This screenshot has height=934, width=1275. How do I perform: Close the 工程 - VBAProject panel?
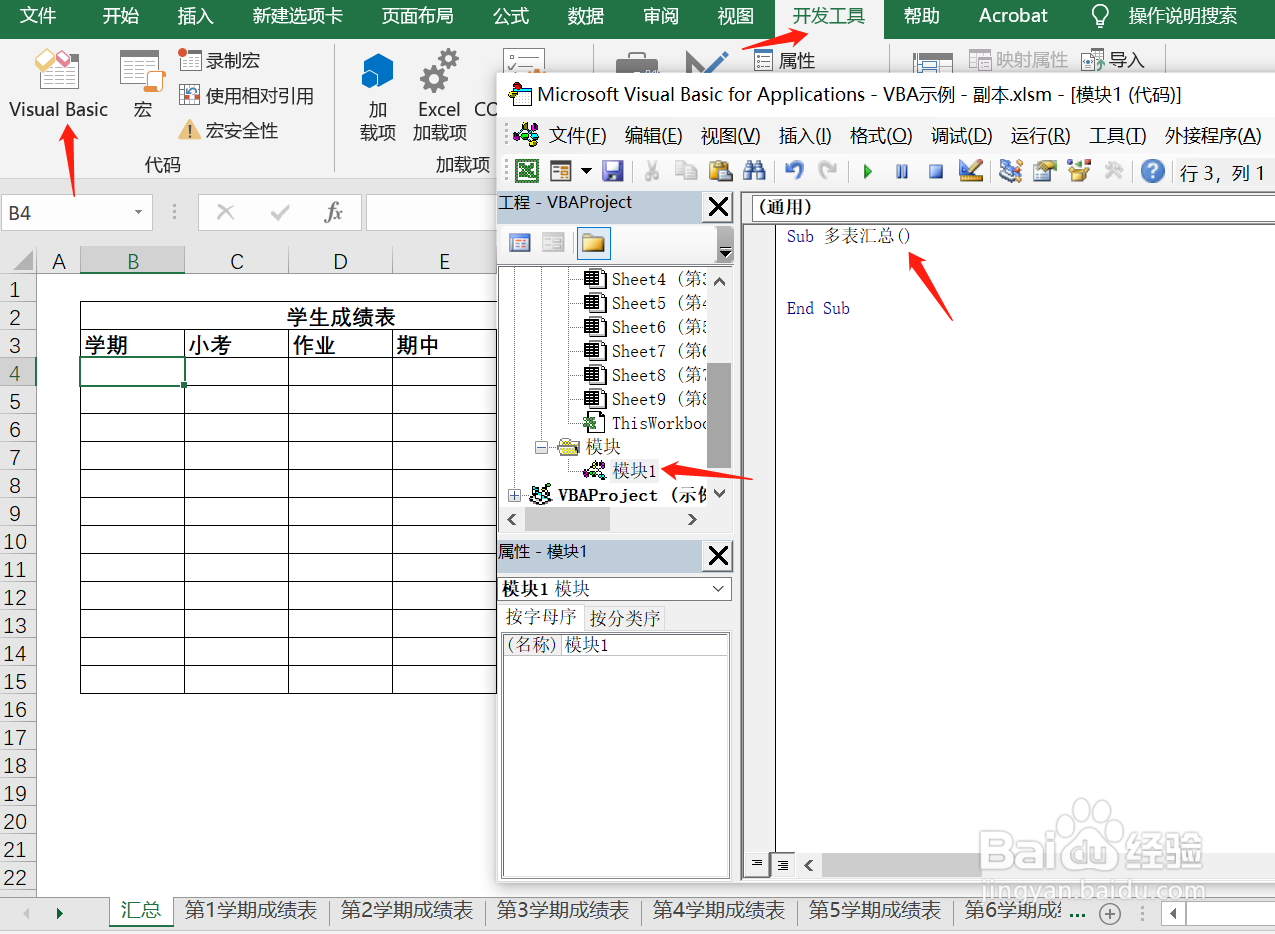click(718, 206)
